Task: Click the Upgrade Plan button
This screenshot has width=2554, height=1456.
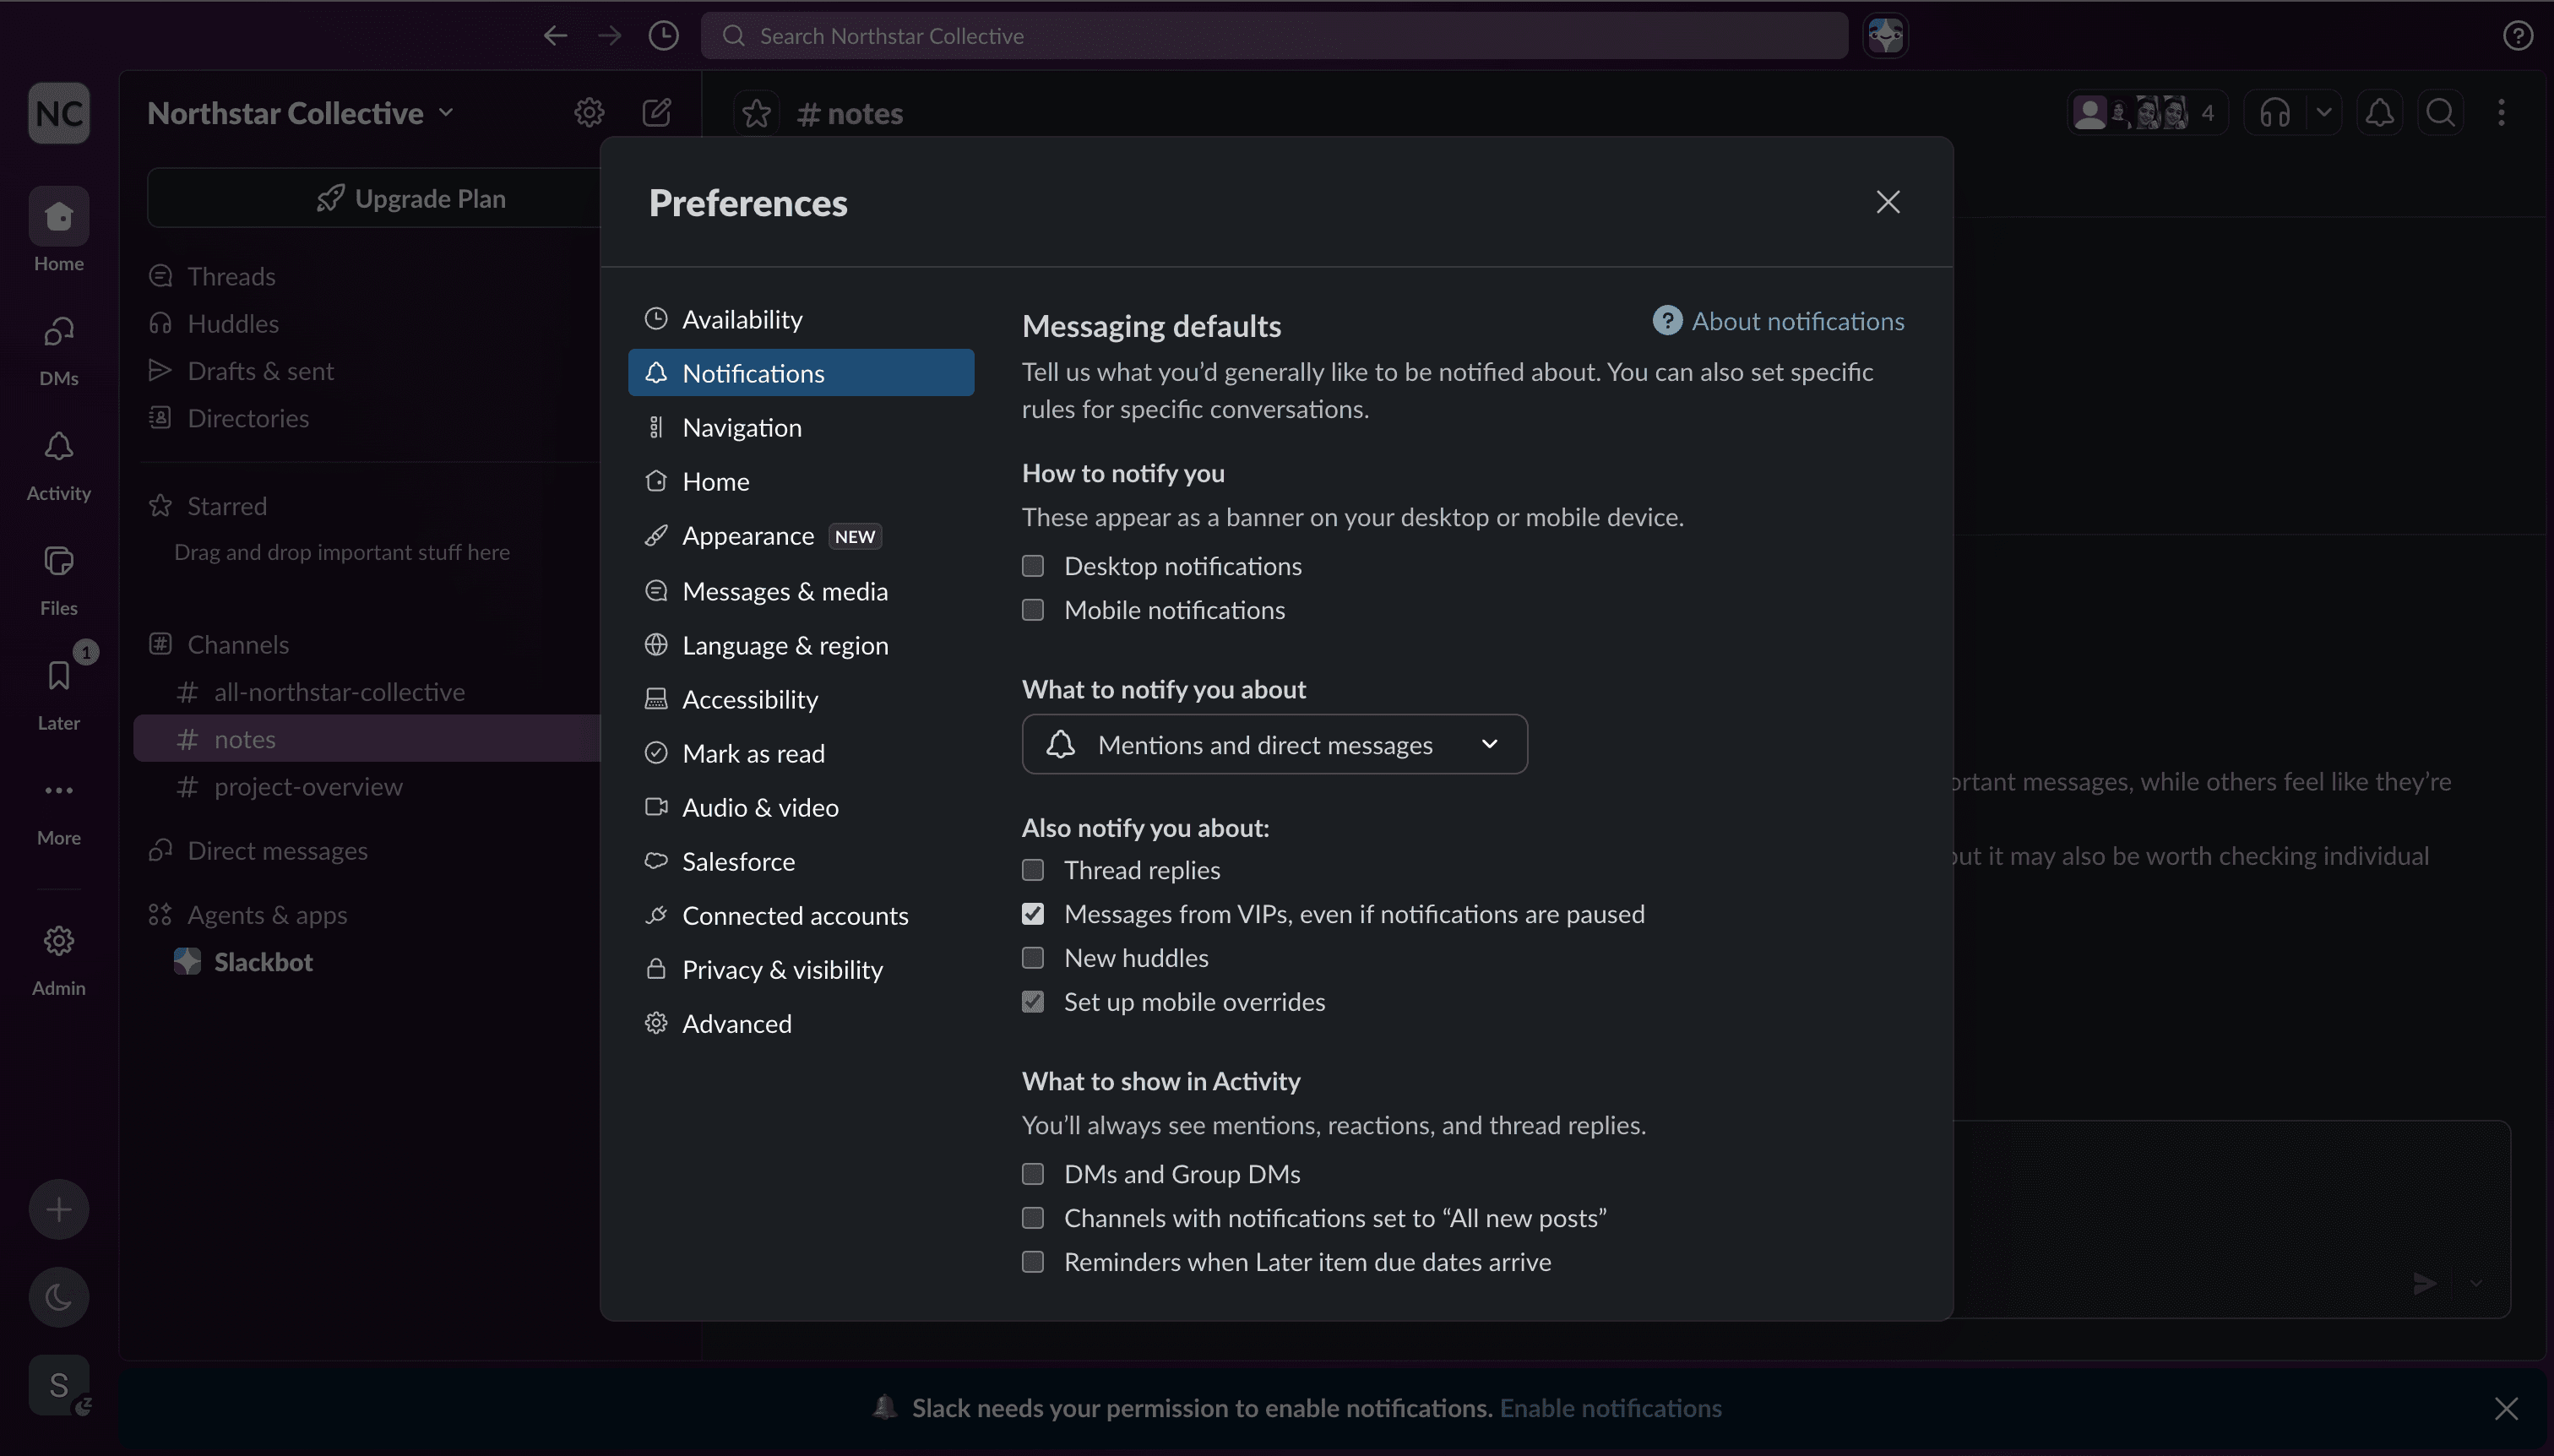Action: tap(410, 198)
